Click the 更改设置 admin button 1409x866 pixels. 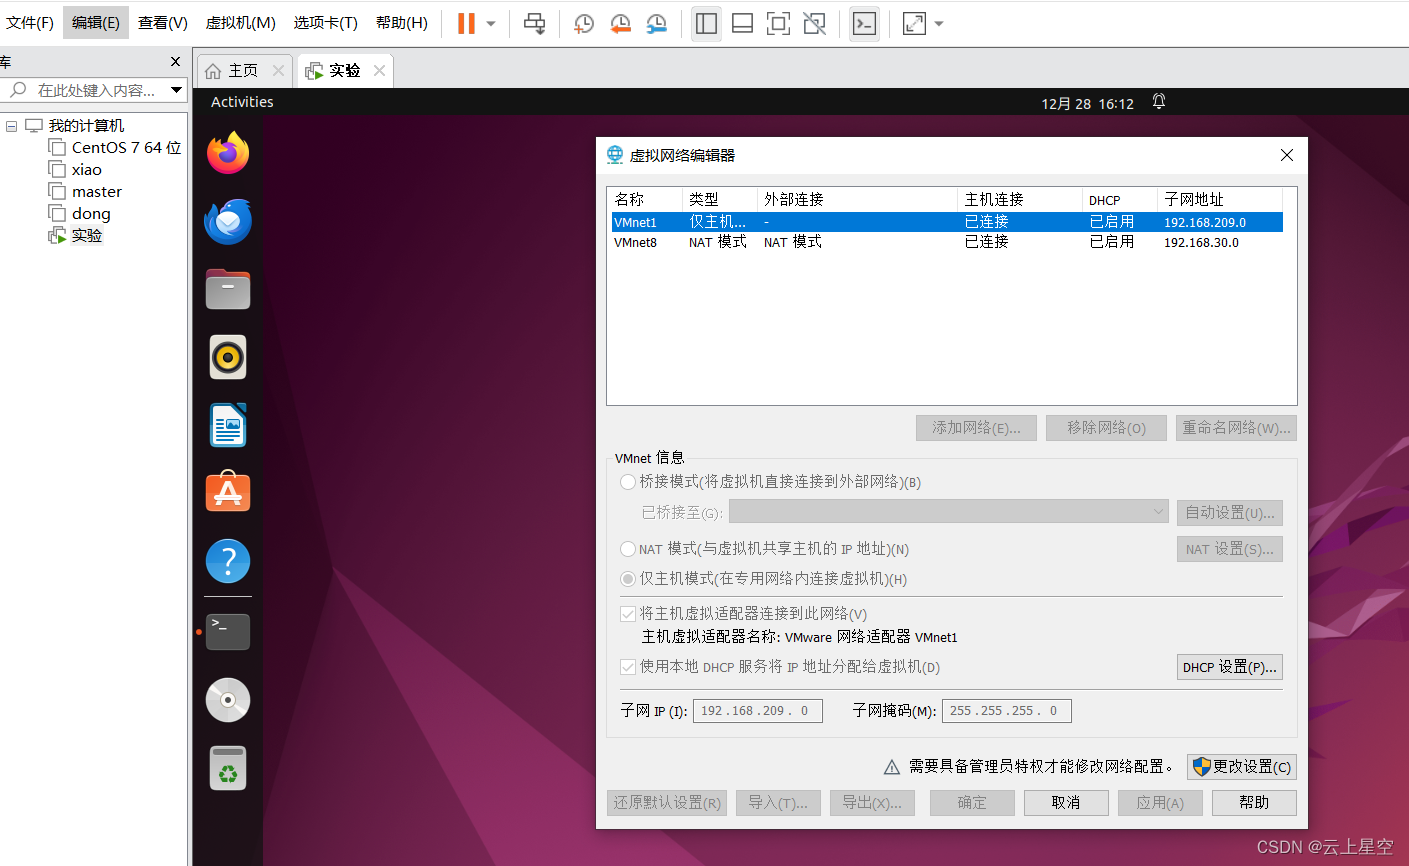[1241, 766]
